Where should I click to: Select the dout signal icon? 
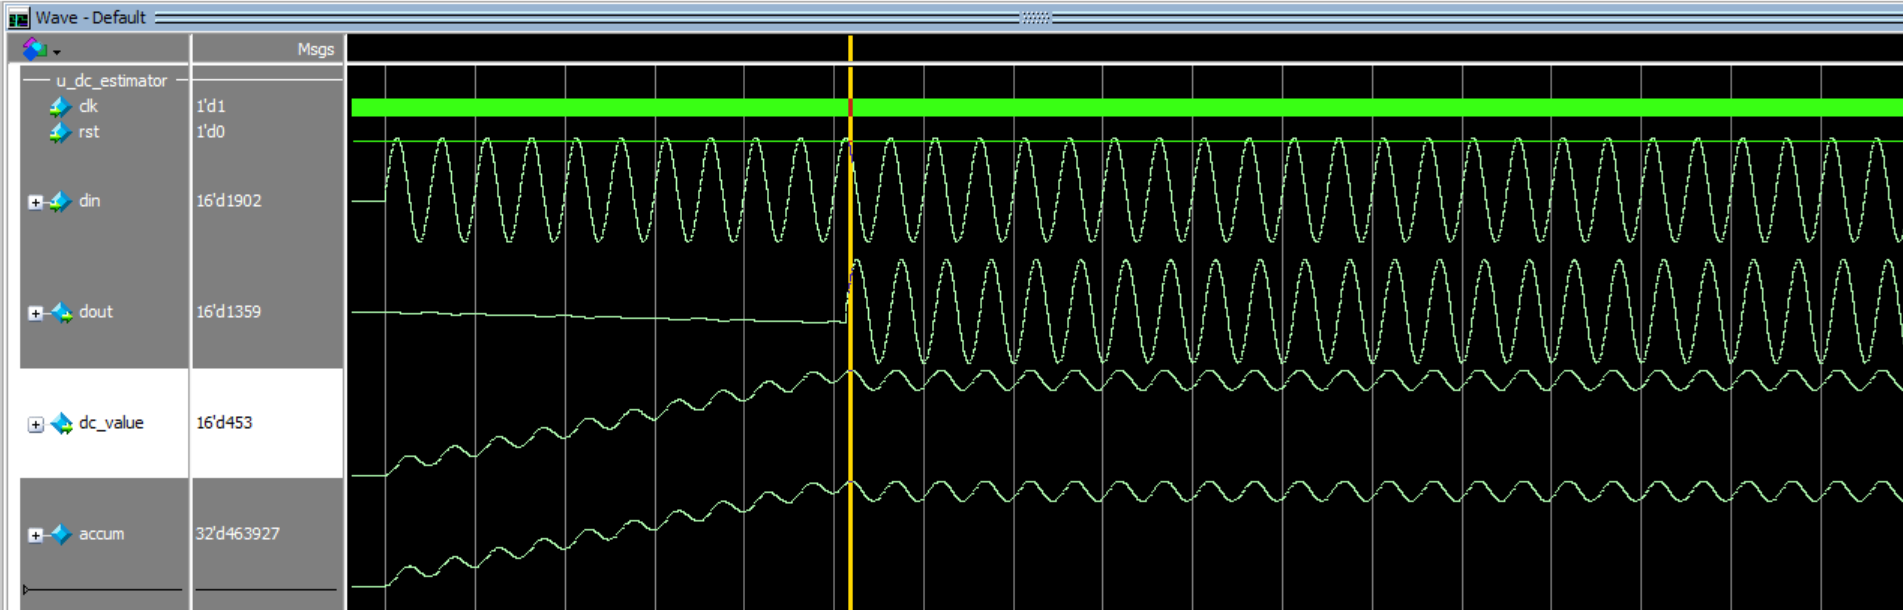(x=61, y=312)
